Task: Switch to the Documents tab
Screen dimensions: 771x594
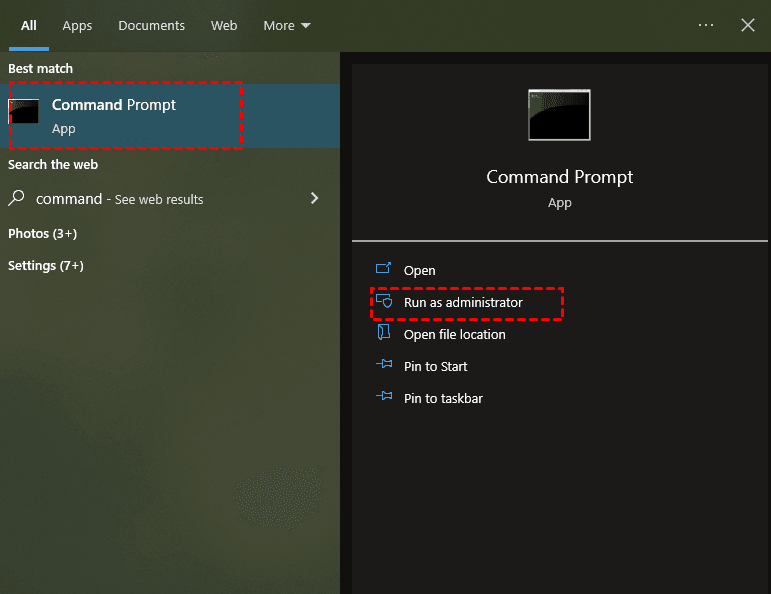Action: tap(151, 25)
